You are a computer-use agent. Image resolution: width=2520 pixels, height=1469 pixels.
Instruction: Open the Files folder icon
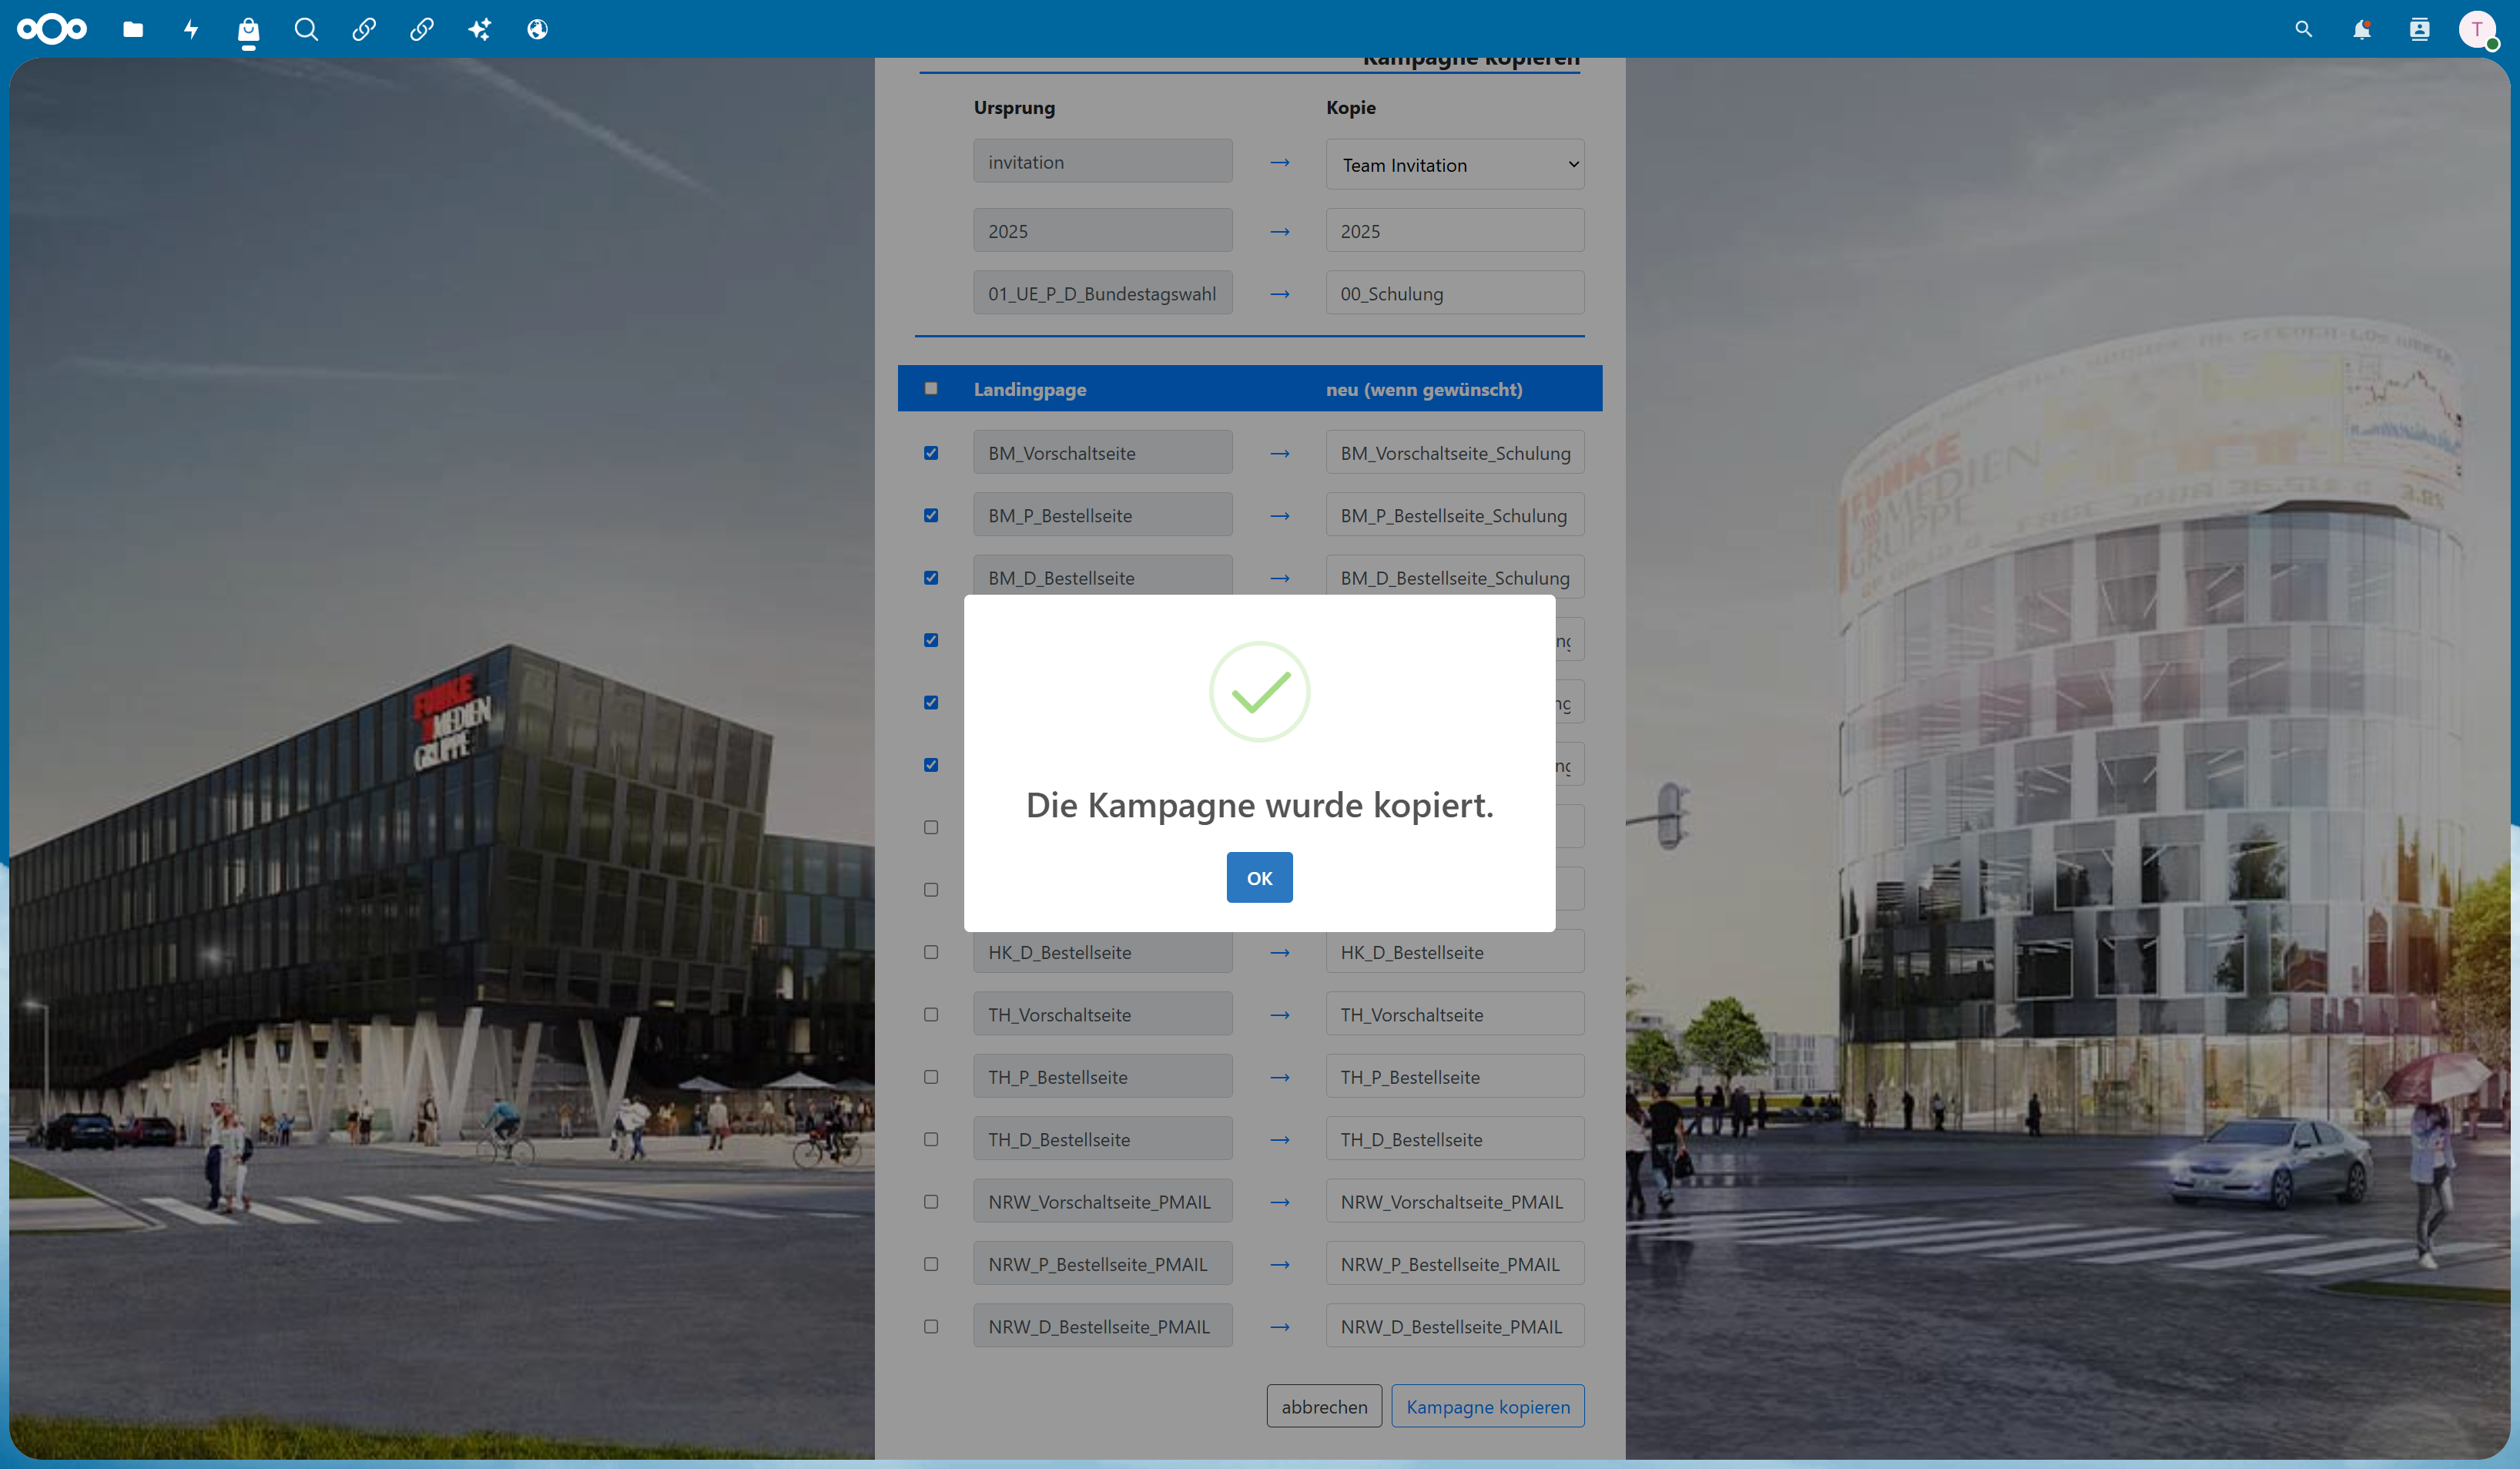(133, 29)
